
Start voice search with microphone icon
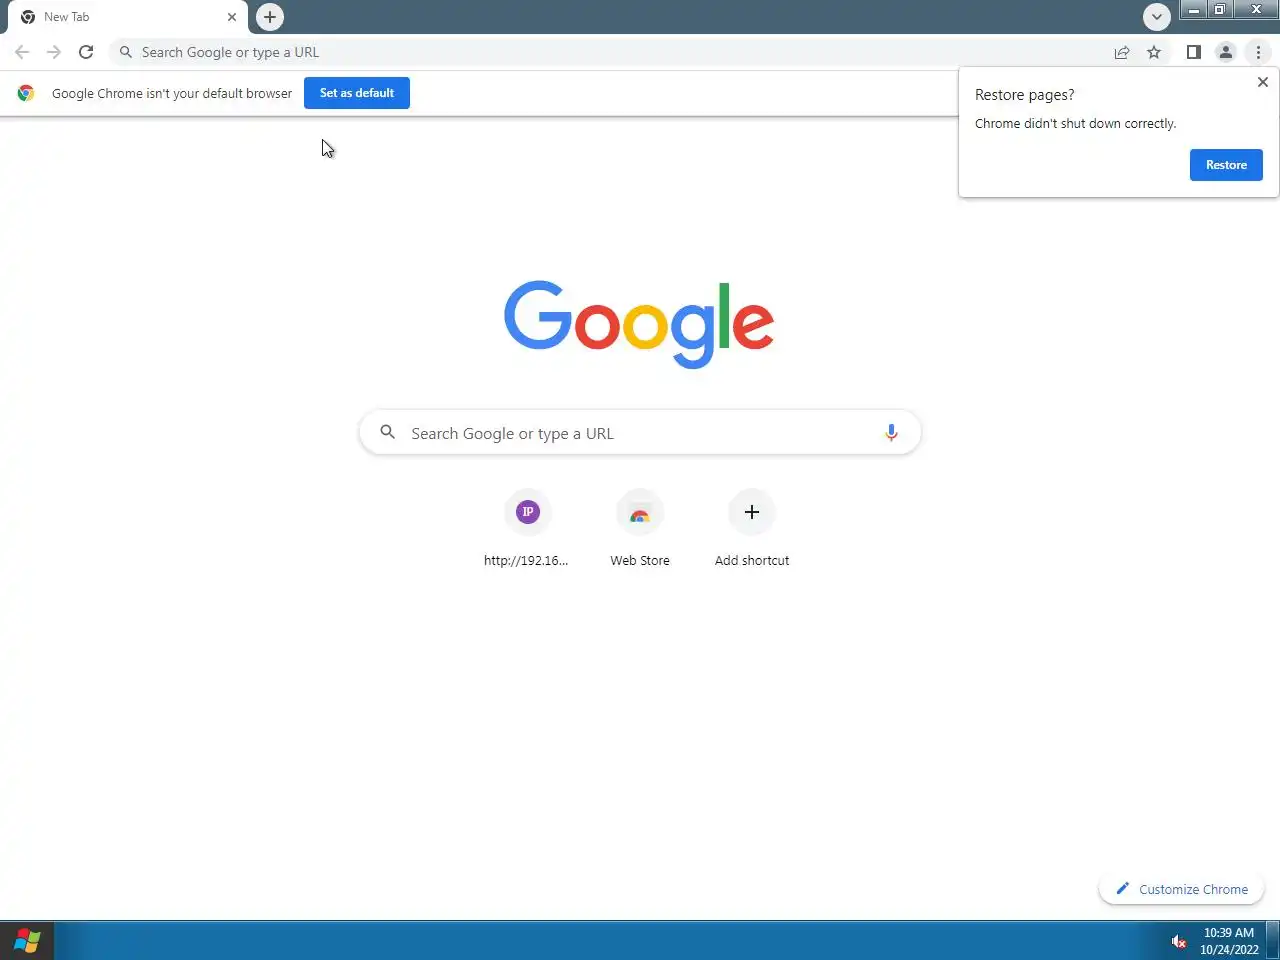[x=891, y=433]
